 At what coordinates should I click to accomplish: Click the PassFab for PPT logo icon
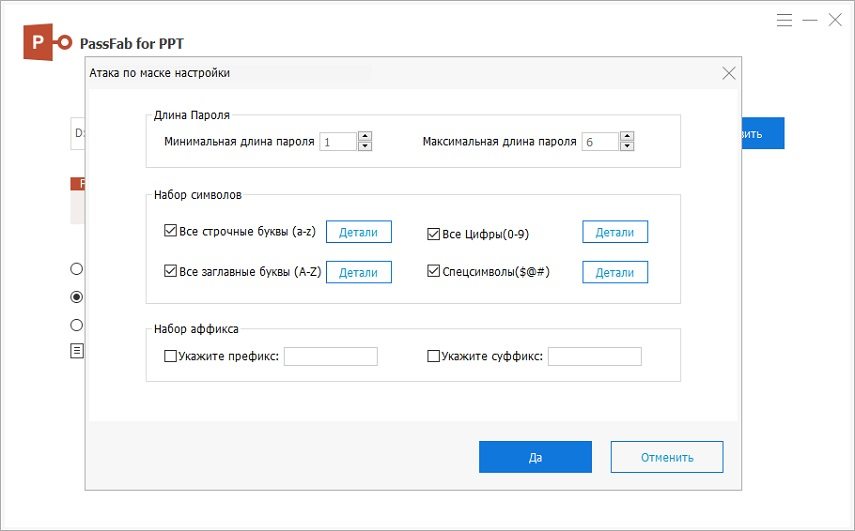pyautogui.click(x=47, y=42)
